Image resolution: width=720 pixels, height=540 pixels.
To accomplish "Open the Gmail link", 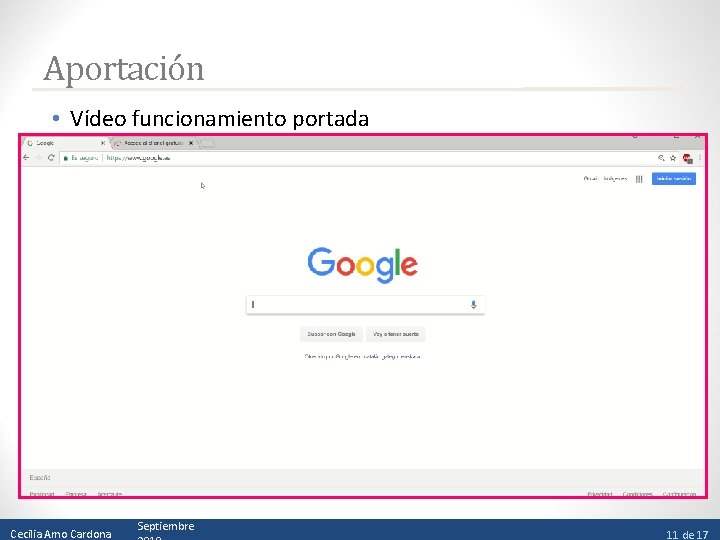I will pos(591,179).
